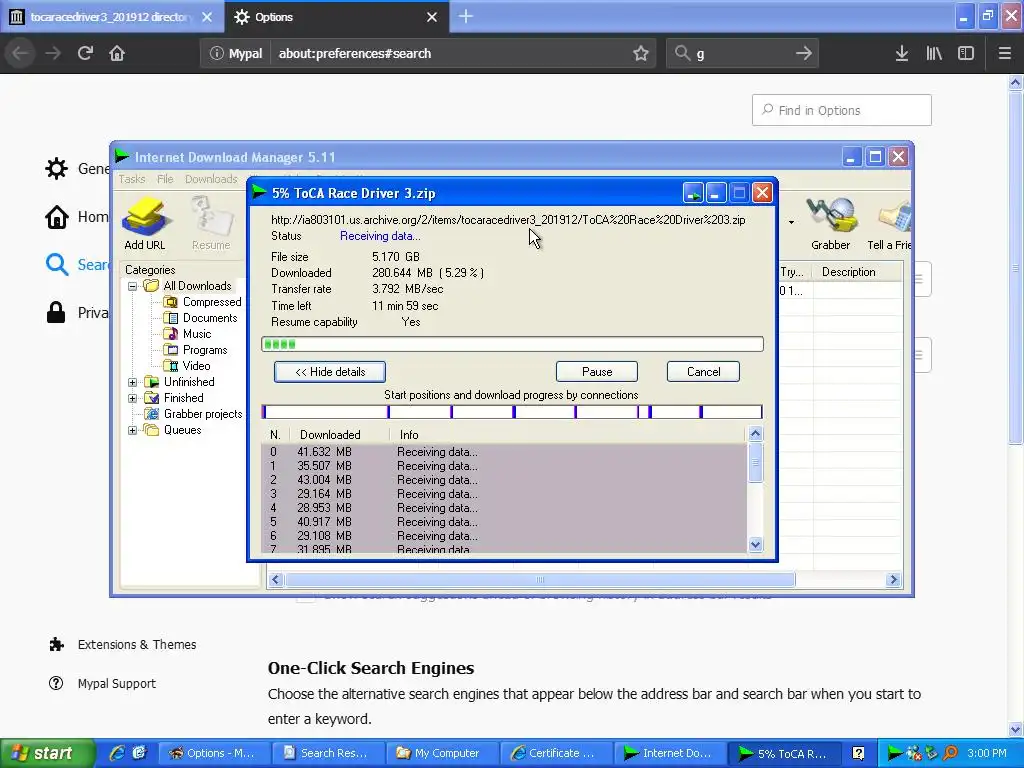Open the Certificate taskbar button

pos(555,753)
